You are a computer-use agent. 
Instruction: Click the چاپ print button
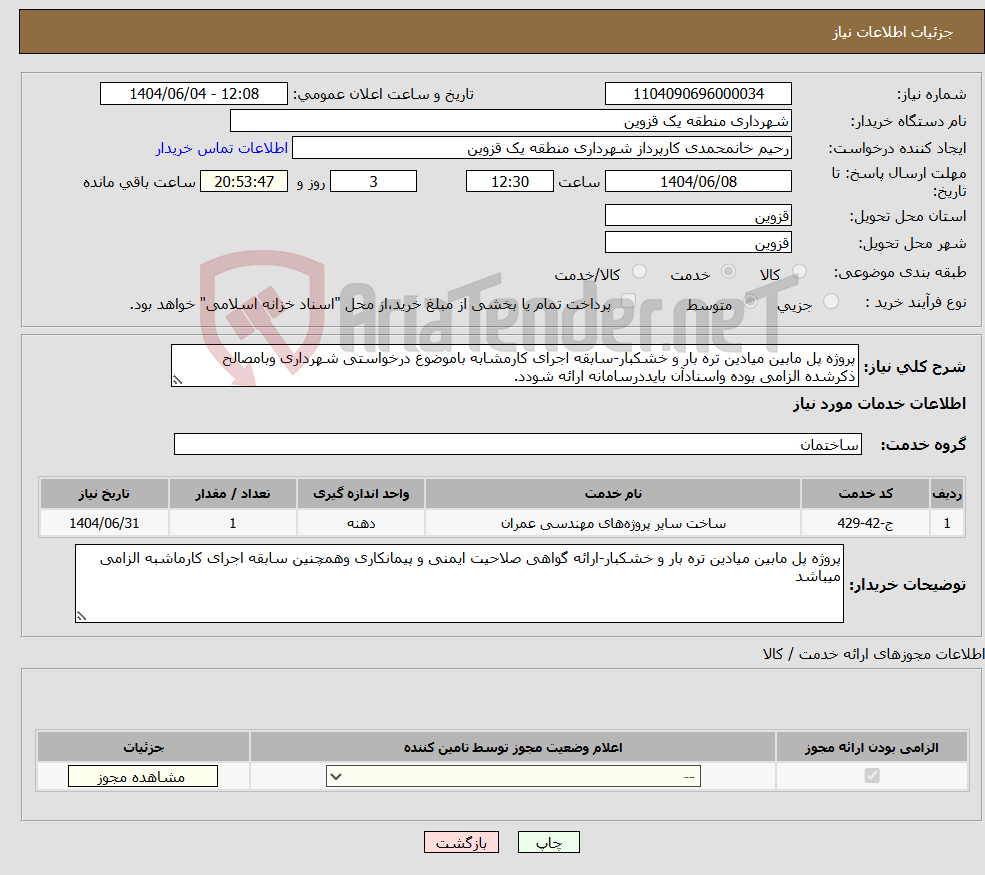click(548, 842)
